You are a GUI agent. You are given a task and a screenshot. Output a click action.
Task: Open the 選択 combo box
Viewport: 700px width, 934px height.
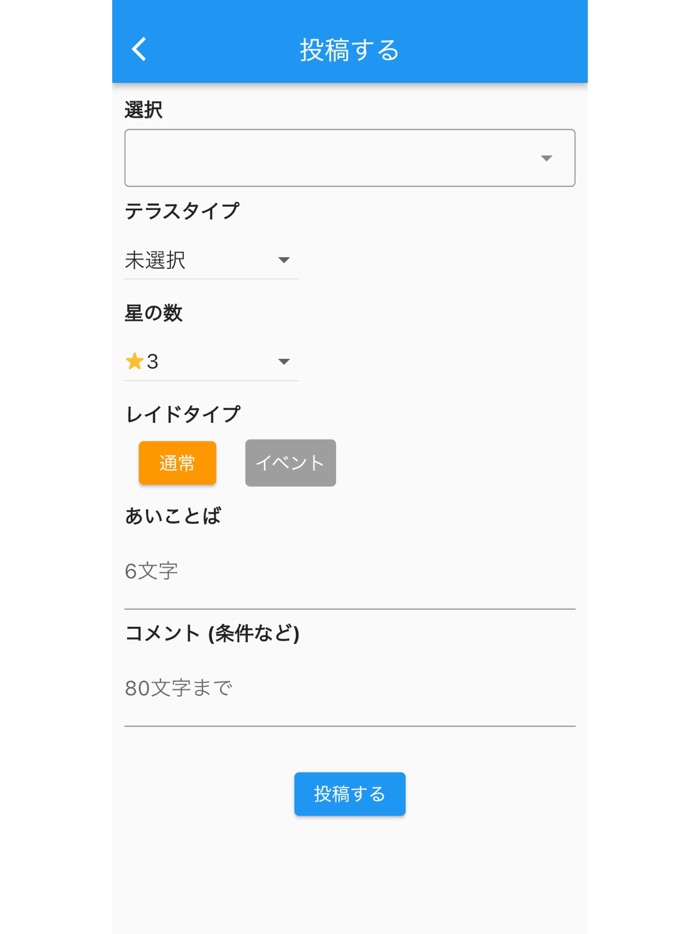click(x=349, y=158)
